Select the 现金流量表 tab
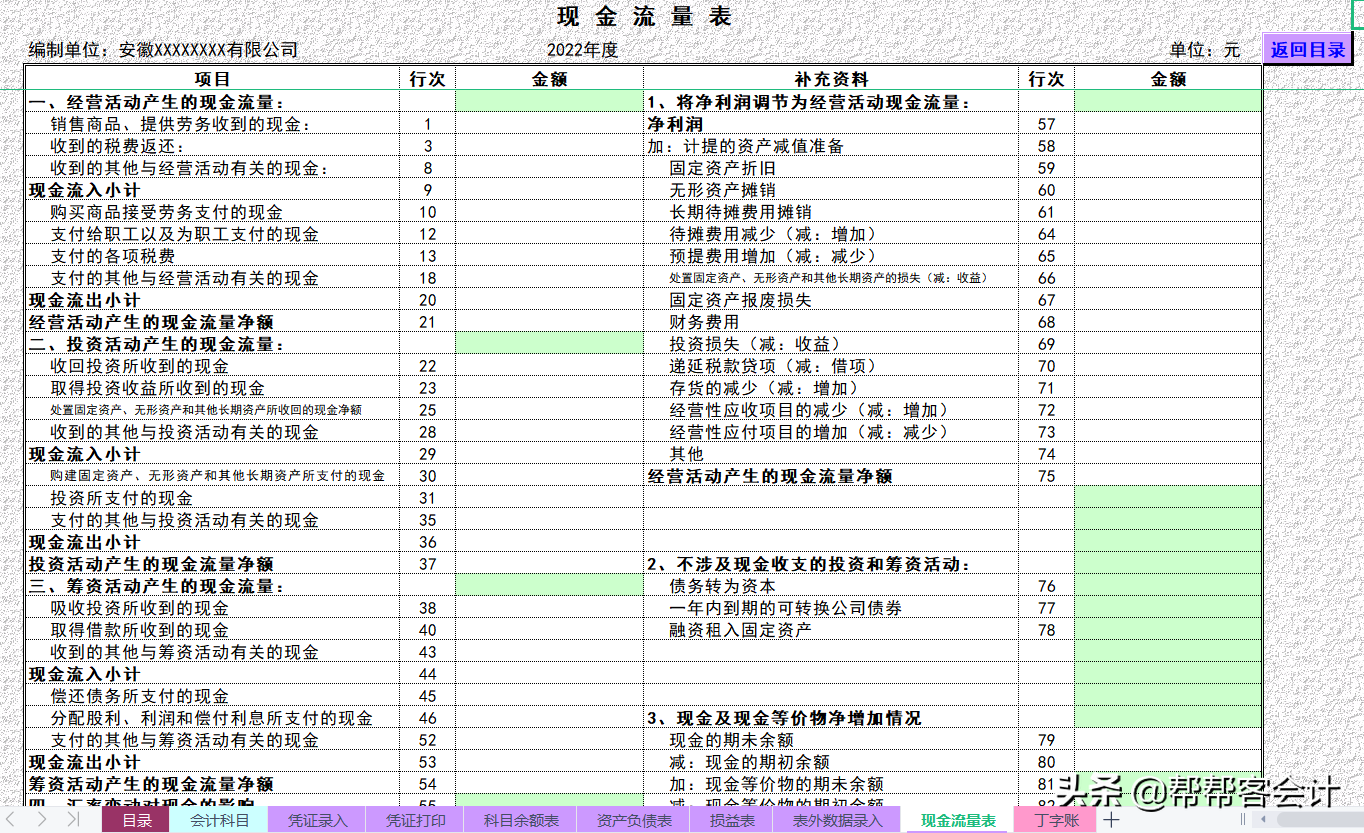Screen dimensions: 1364x833 click(x=957, y=819)
